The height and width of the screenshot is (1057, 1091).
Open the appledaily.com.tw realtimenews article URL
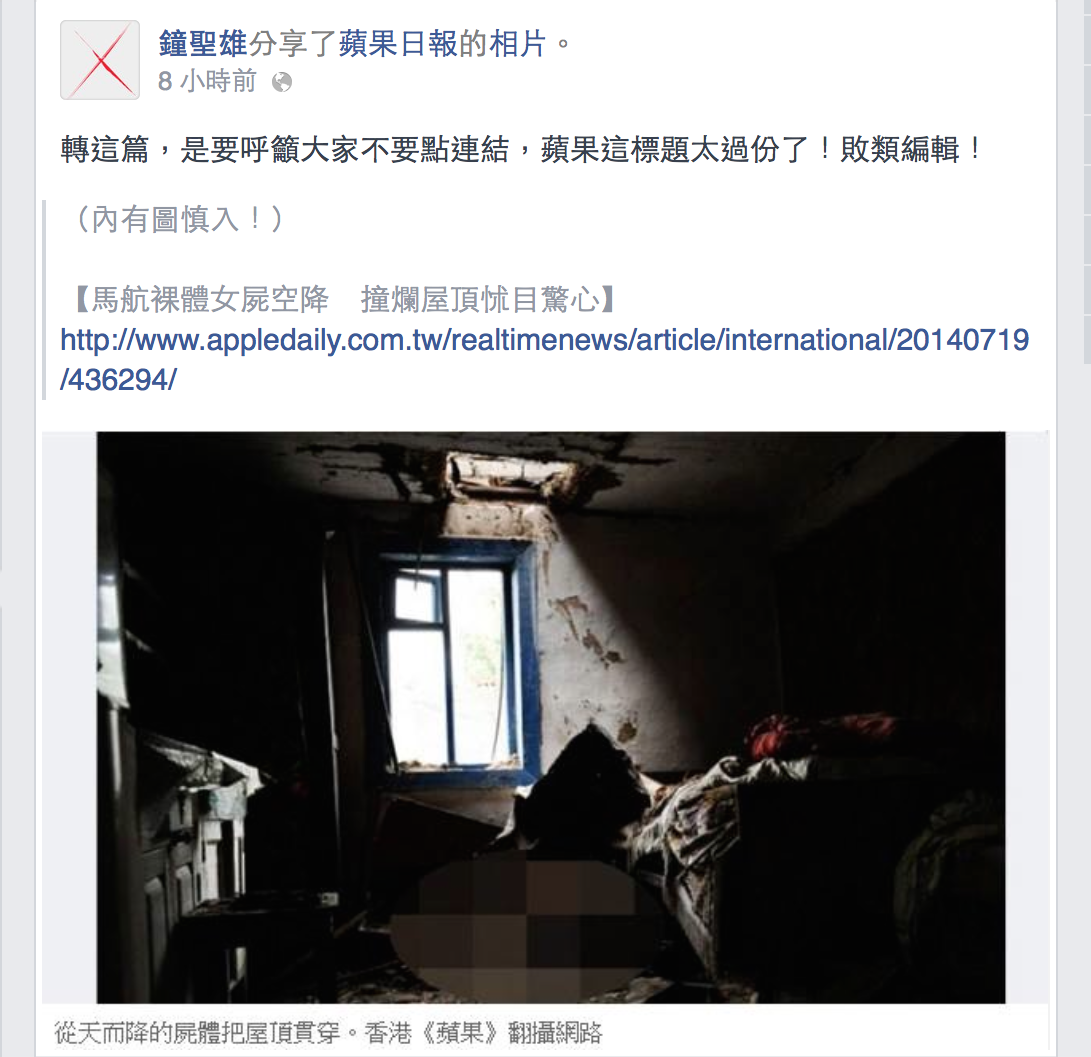pos(545,340)
